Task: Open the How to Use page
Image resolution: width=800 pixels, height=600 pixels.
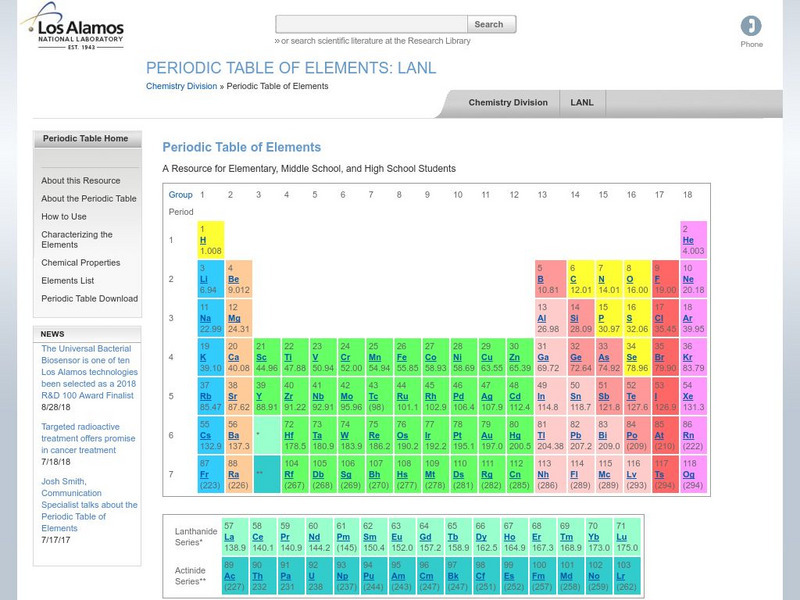Action: [x=64, y=216]
